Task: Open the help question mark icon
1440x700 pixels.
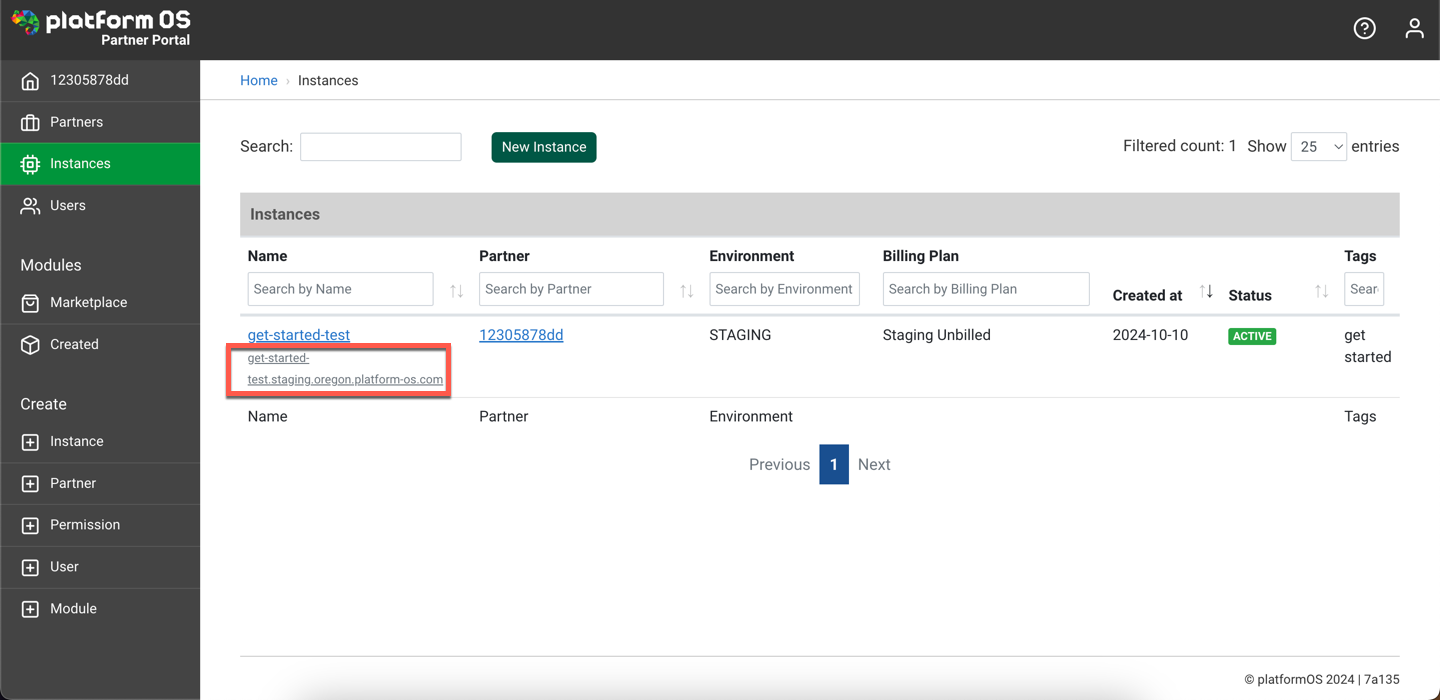Action: [x=1364, y=28]
